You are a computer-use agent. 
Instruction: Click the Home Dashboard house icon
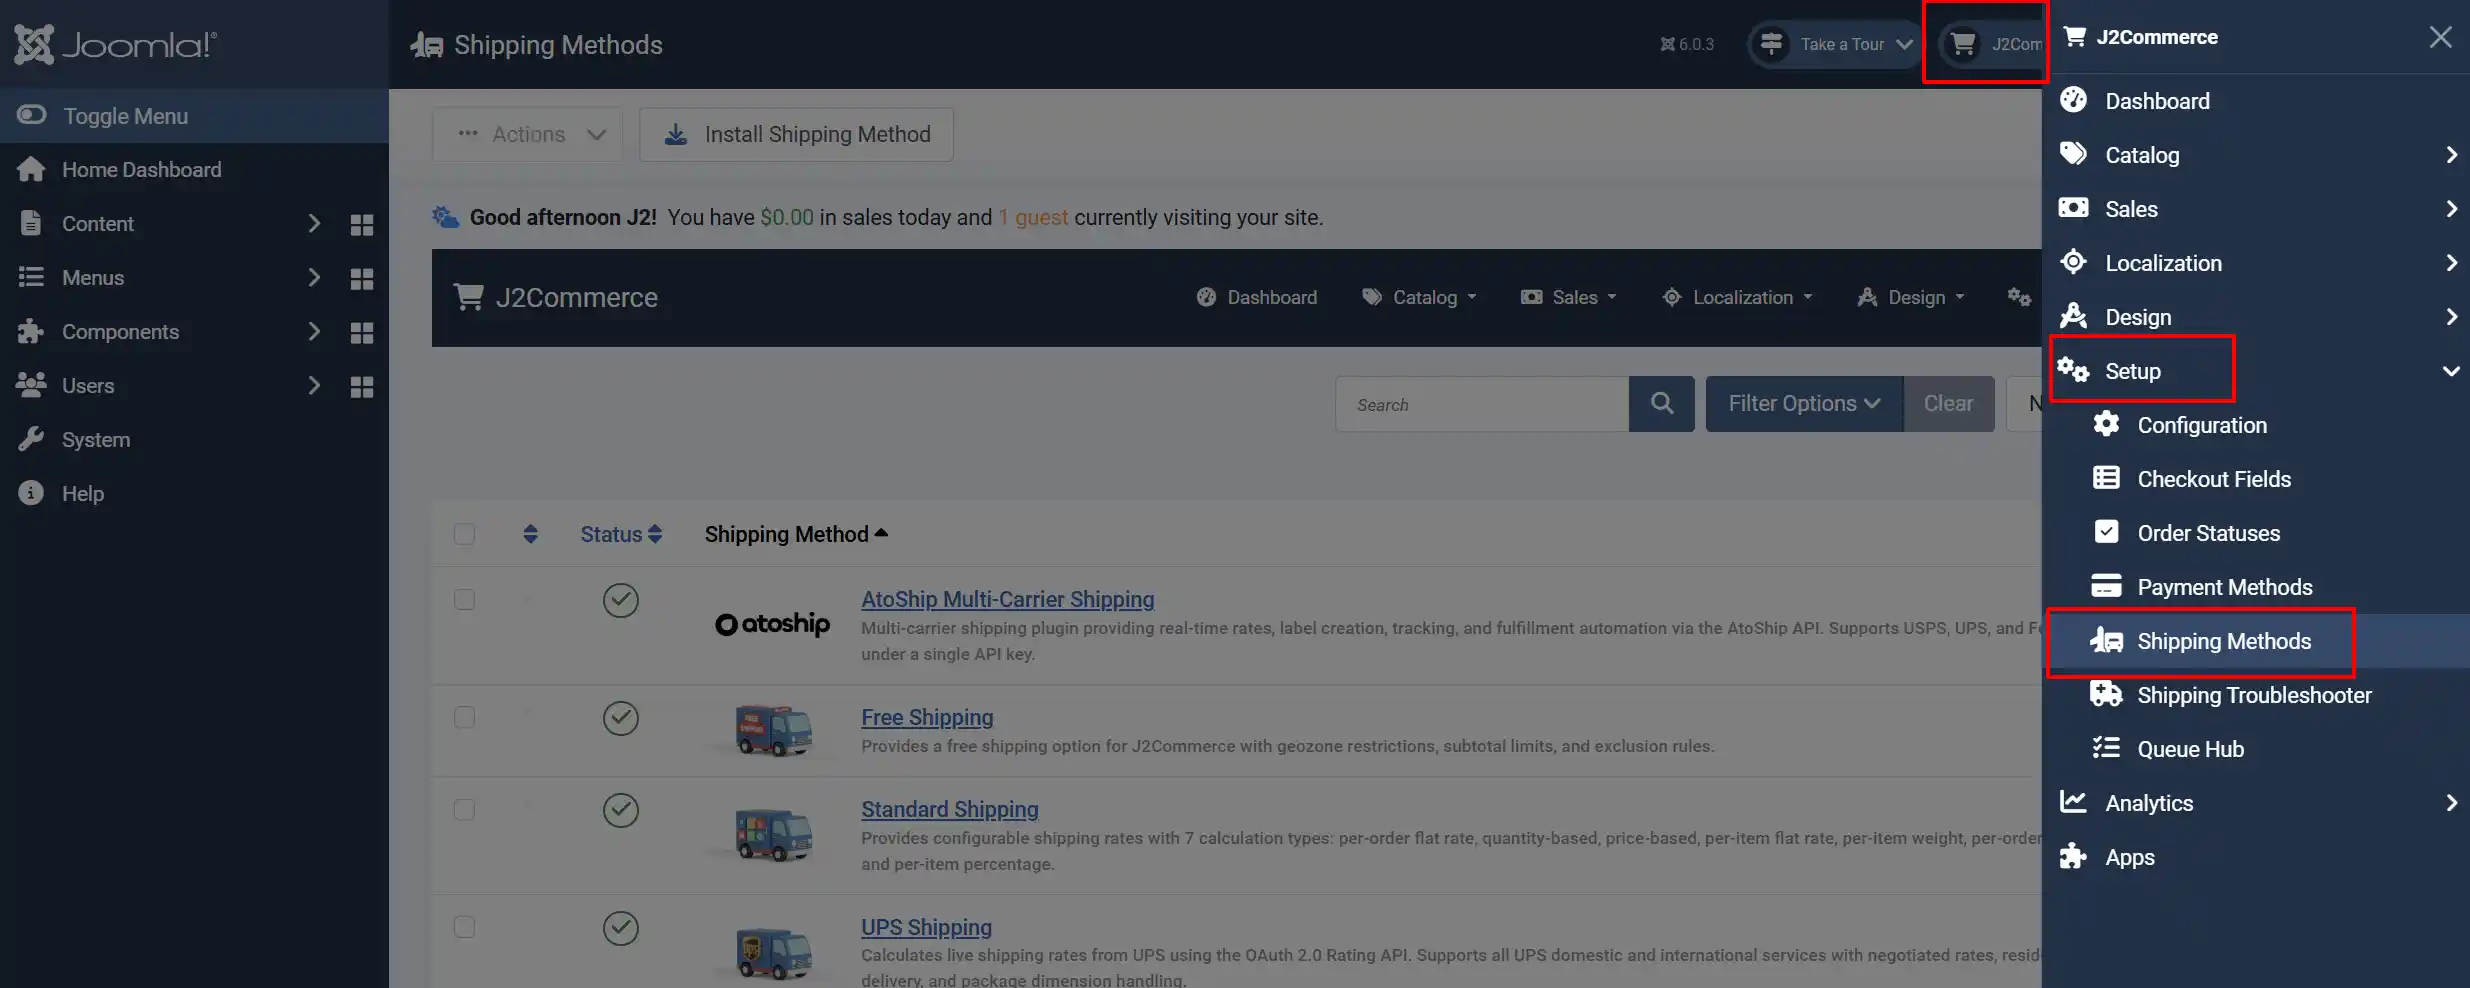click(31, 170)
